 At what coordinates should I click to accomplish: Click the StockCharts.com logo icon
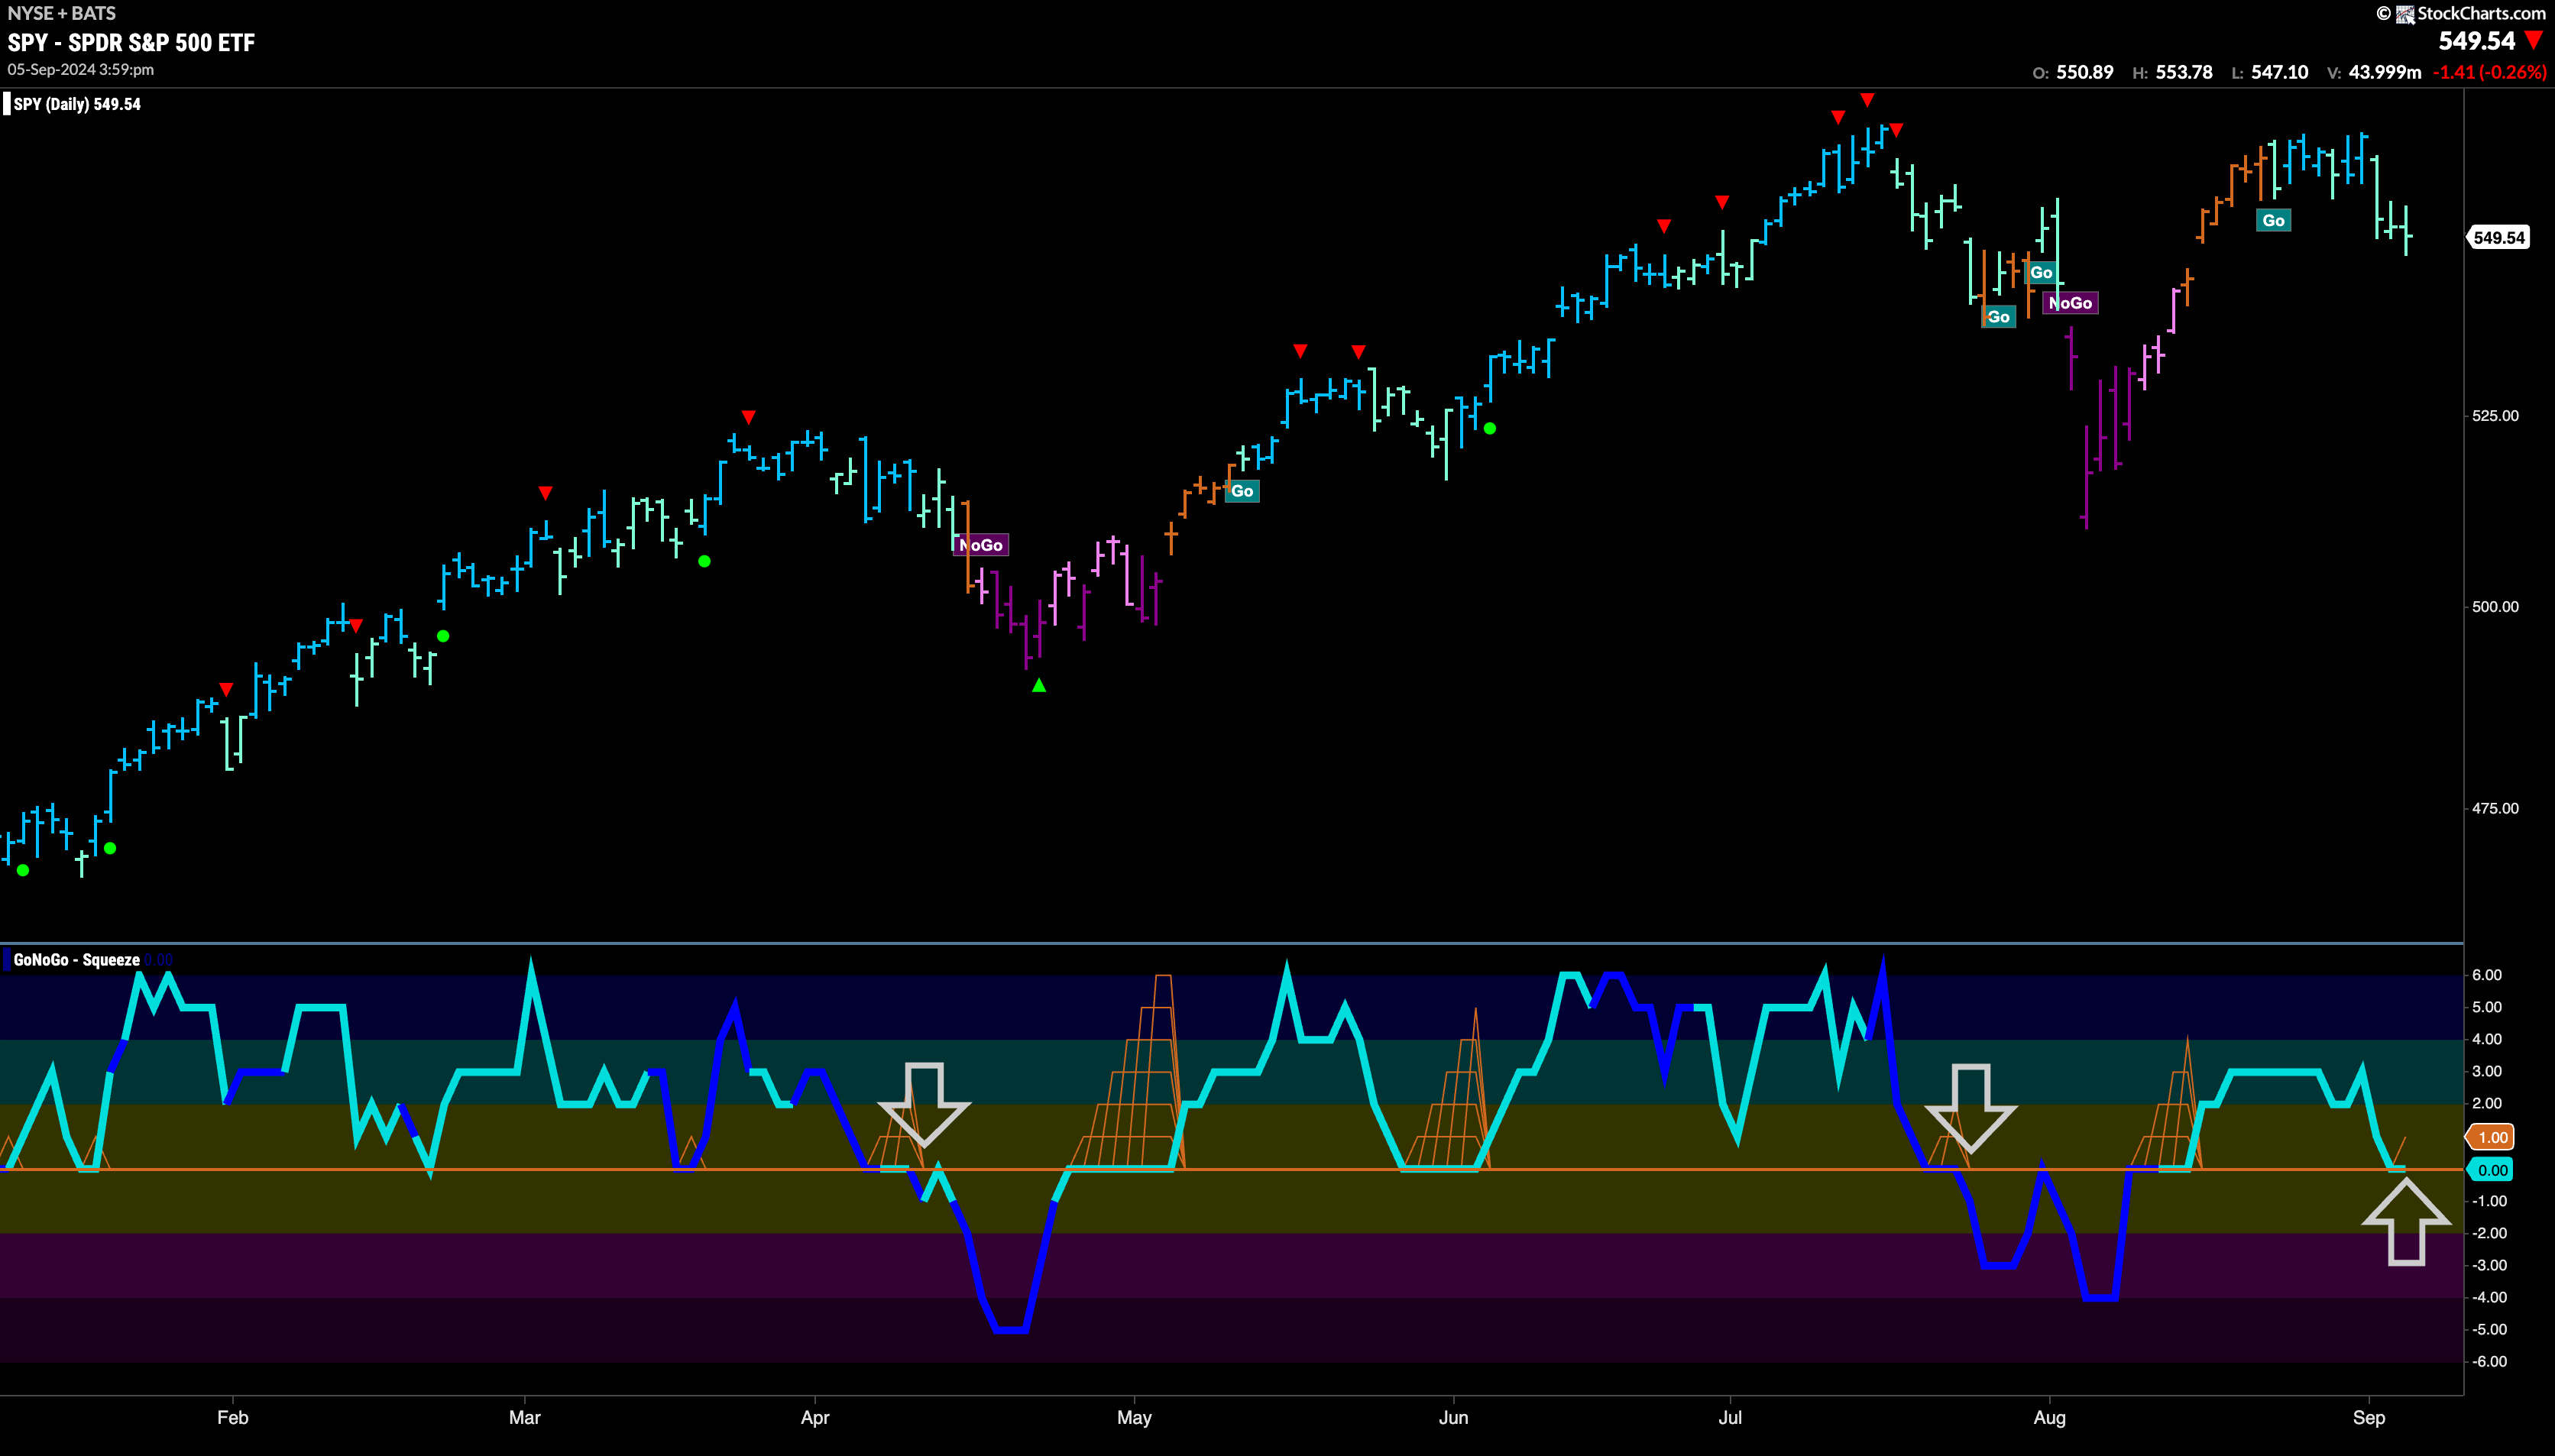pyautogui.click(x=2405, y=14)
